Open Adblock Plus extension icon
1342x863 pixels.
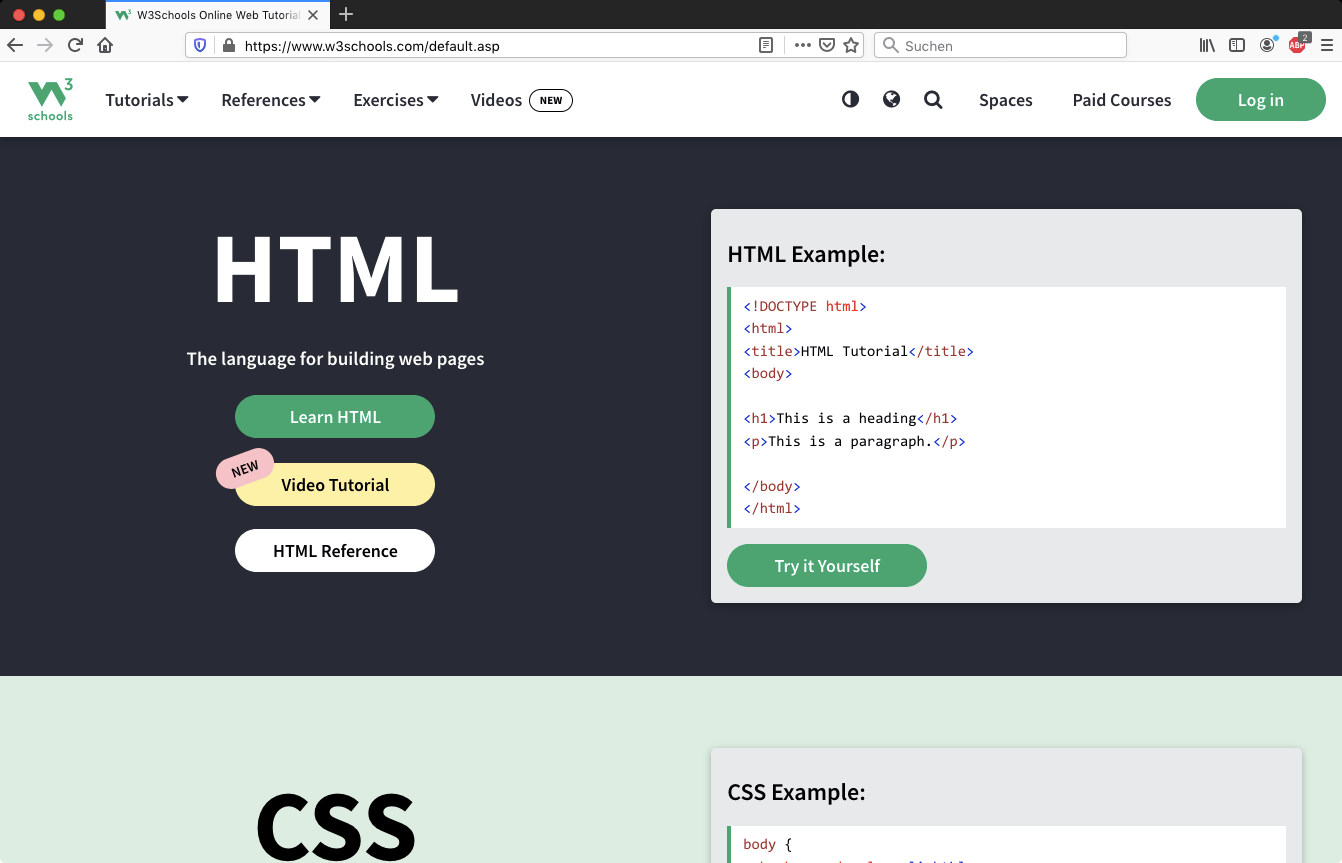(1298, 44)
